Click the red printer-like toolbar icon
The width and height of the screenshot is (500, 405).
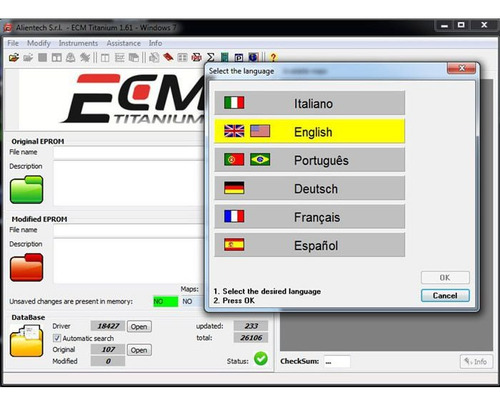pyautogui.click(x=196, y=58)
